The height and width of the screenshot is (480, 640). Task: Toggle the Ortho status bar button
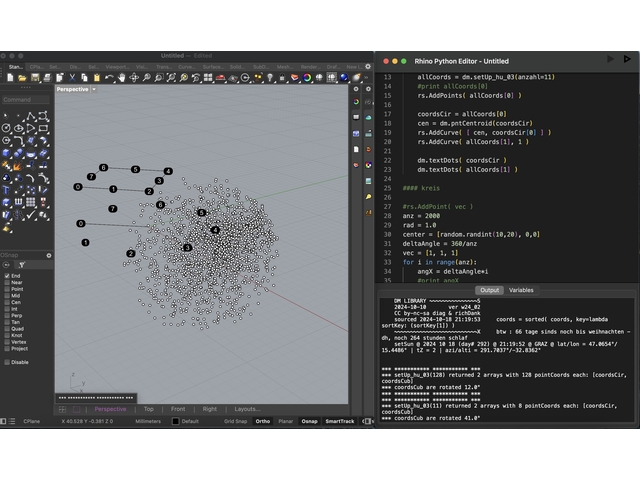tap(263, 421)
